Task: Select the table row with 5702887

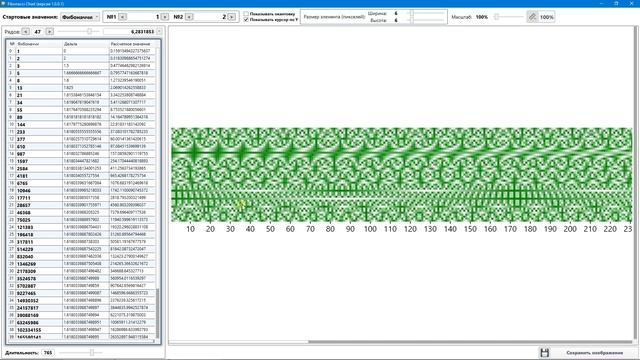Action: (x=82, y=286)
